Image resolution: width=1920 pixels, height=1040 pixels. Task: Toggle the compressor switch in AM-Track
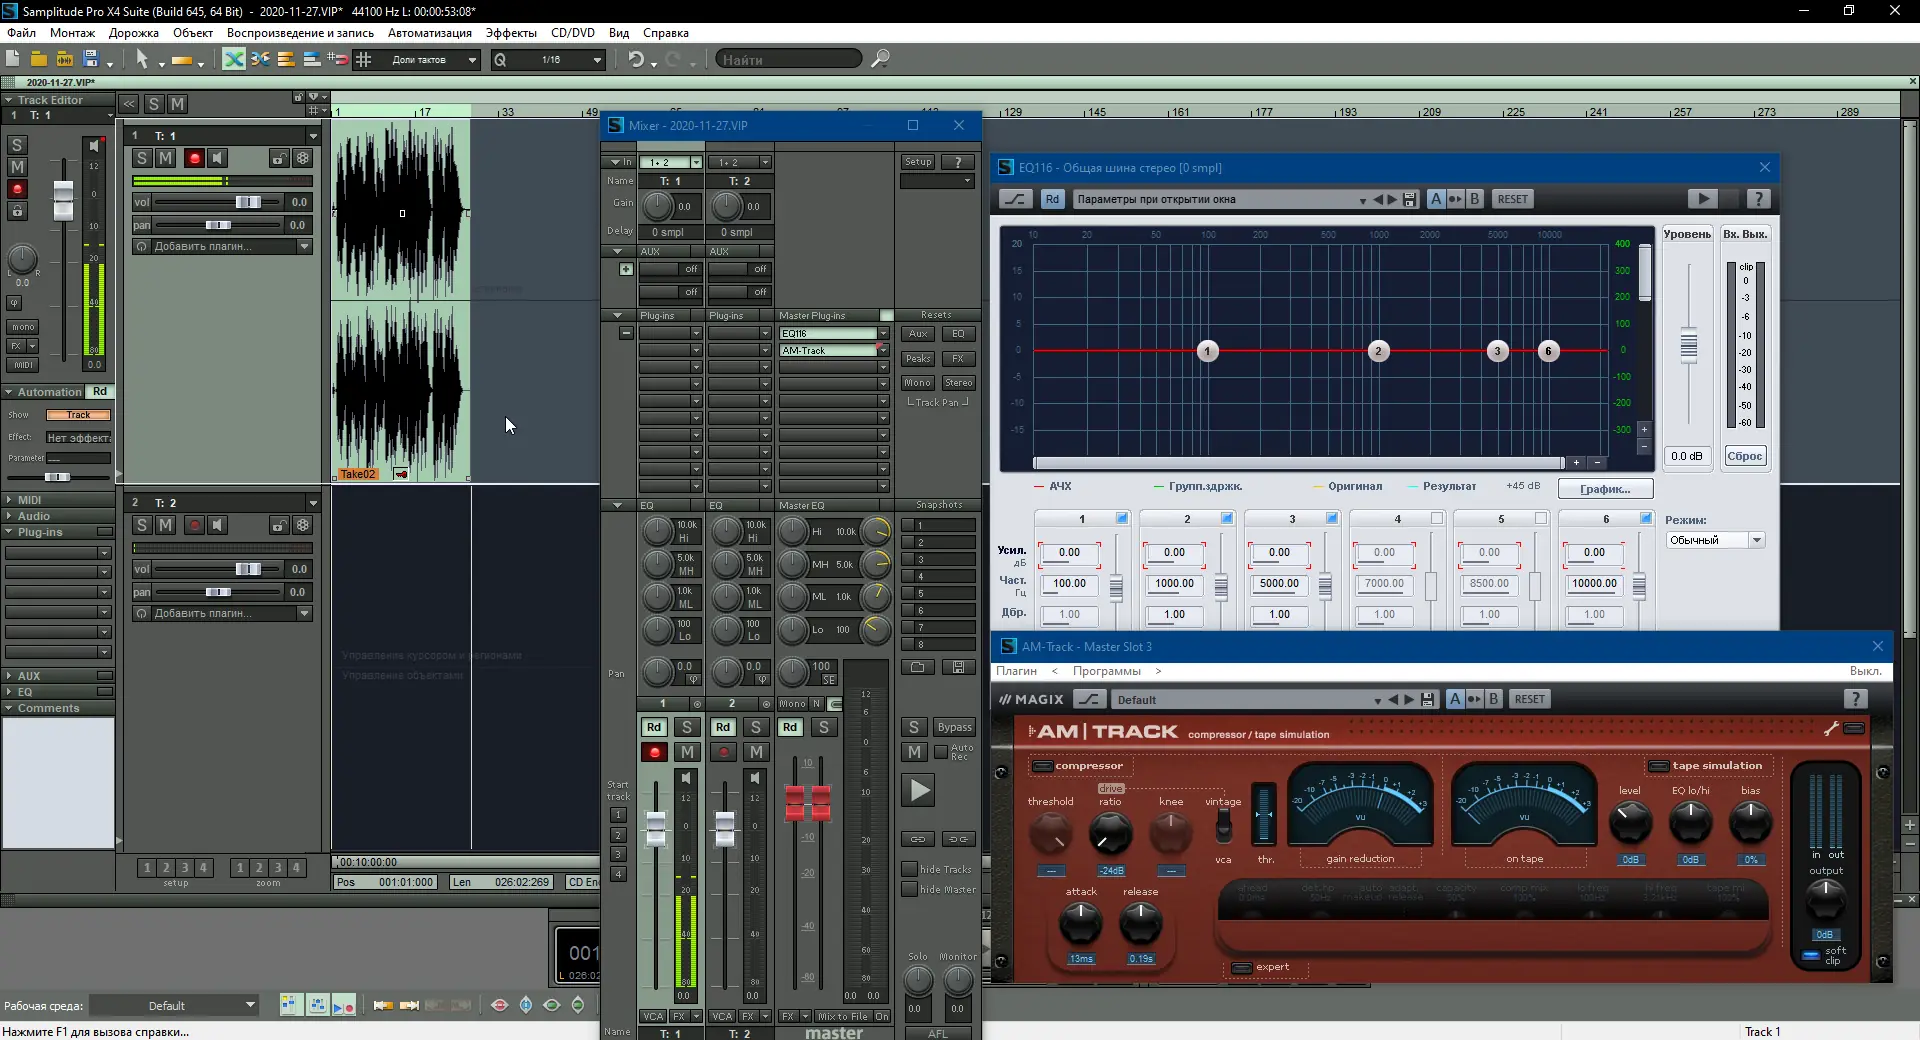coord(1043,766)
